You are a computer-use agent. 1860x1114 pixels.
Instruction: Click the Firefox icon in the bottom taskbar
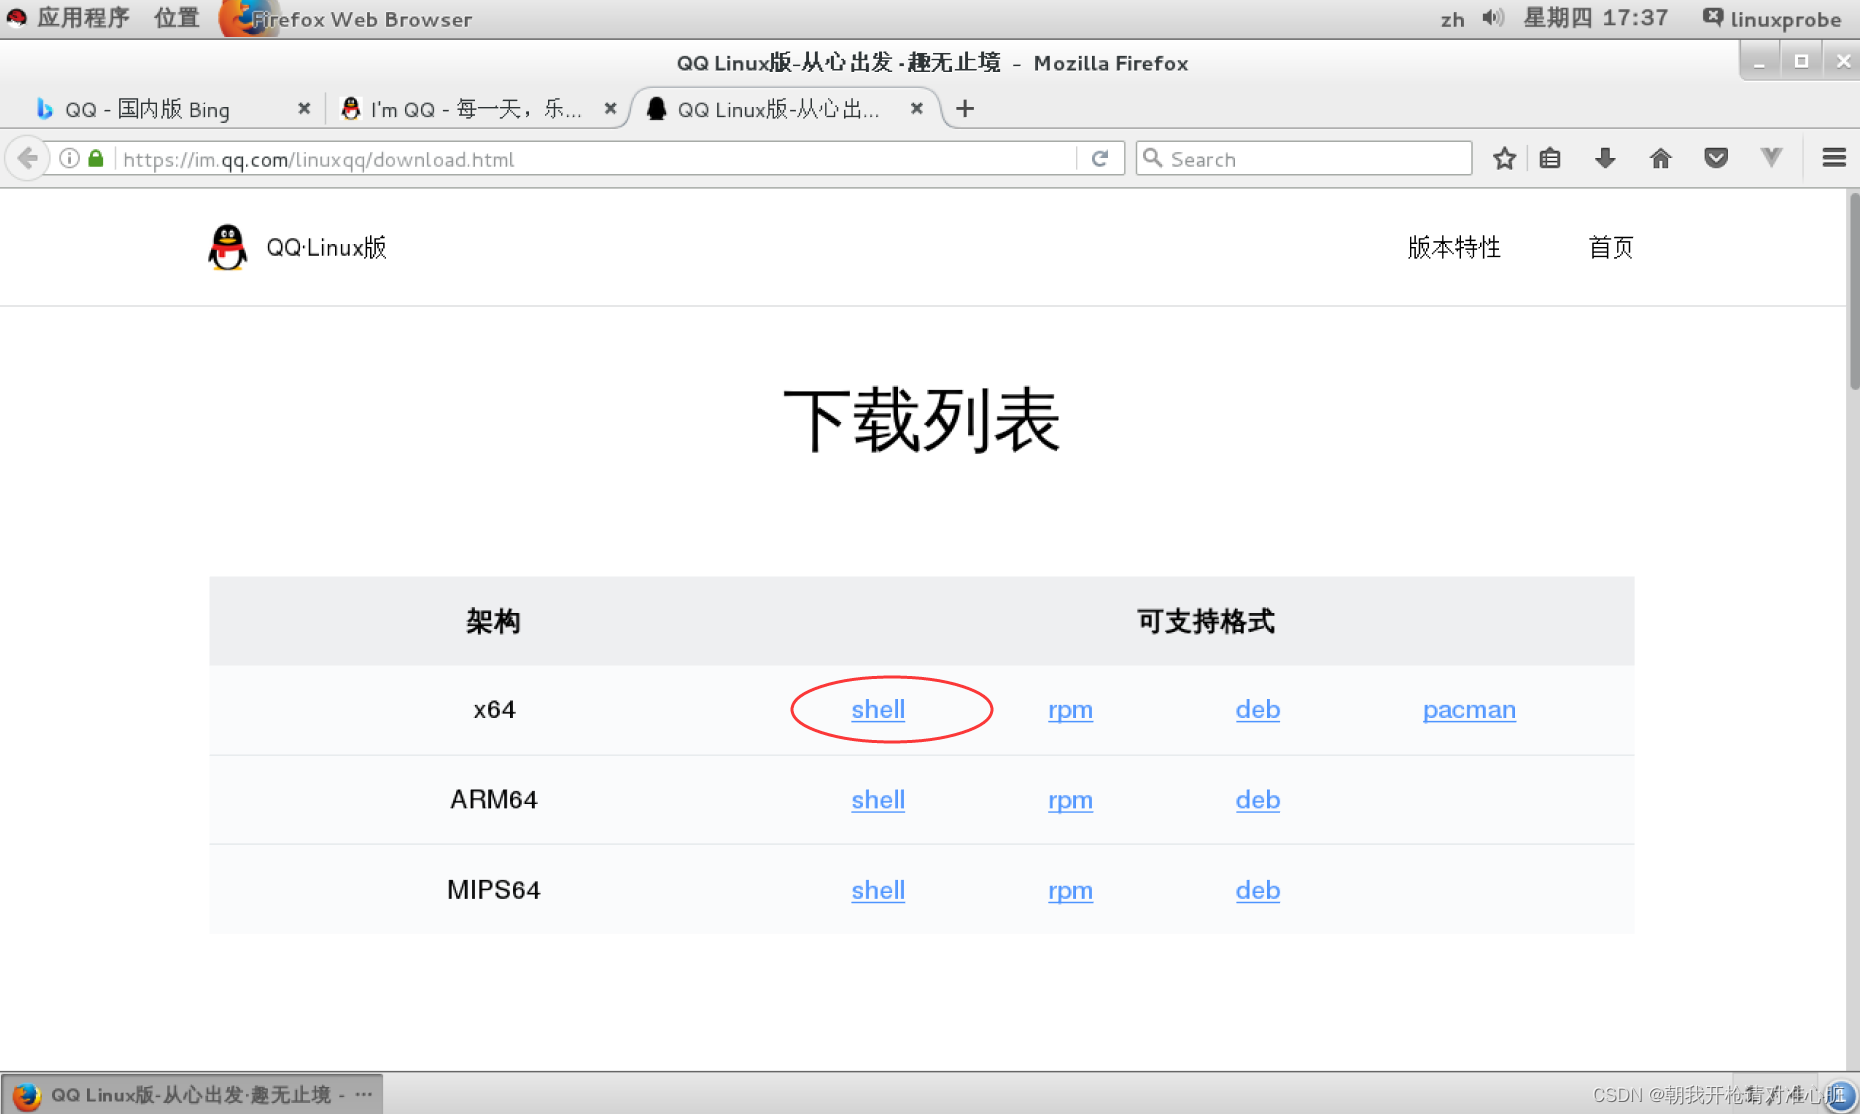tap(26, 1095)
